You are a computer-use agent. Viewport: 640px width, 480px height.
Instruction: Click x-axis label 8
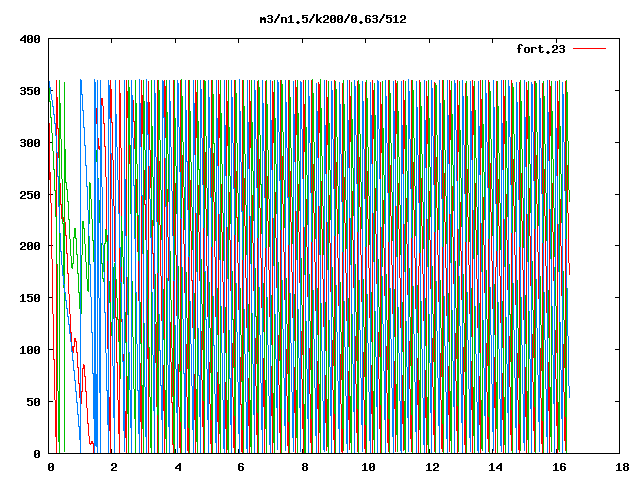pyautogui.click(x=305, y=467)
